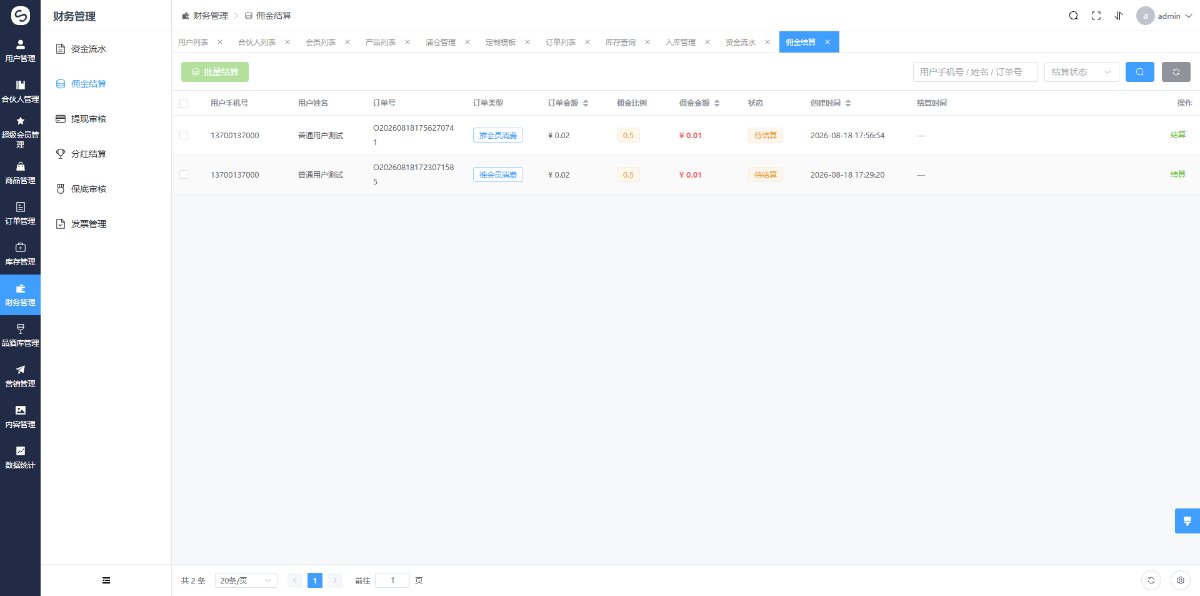Go to previous page arrow
Viewport: 1200px width, 596px height.
click(295, 580)
